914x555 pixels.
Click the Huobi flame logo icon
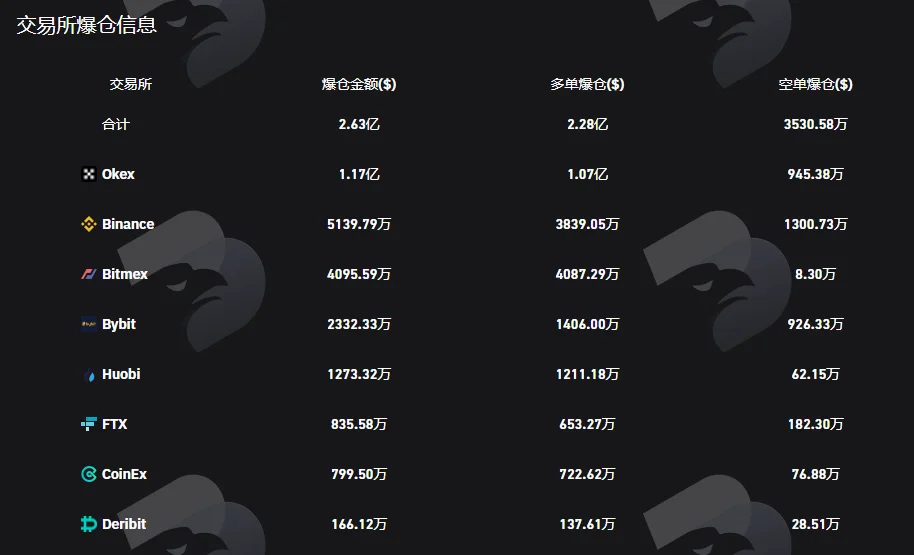pos(89,374)
